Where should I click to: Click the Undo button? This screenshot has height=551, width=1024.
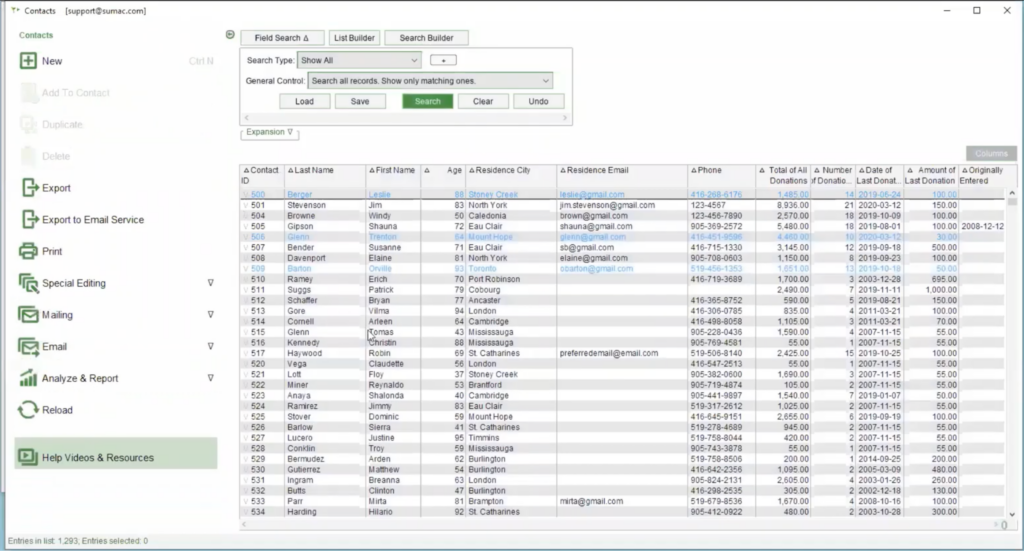click(538, 101)
